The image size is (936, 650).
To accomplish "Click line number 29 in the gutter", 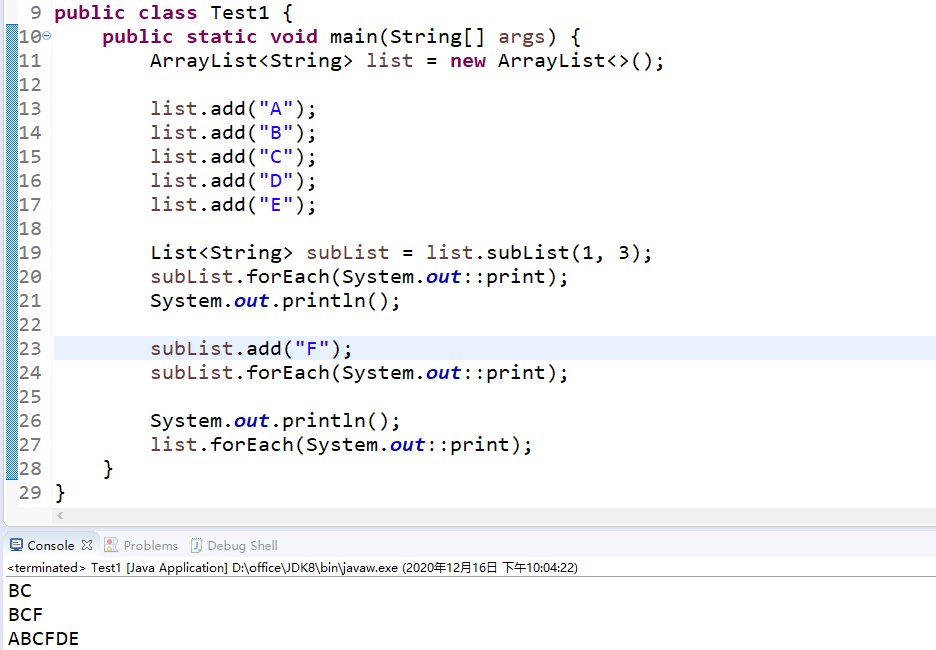I will (30, 492).
